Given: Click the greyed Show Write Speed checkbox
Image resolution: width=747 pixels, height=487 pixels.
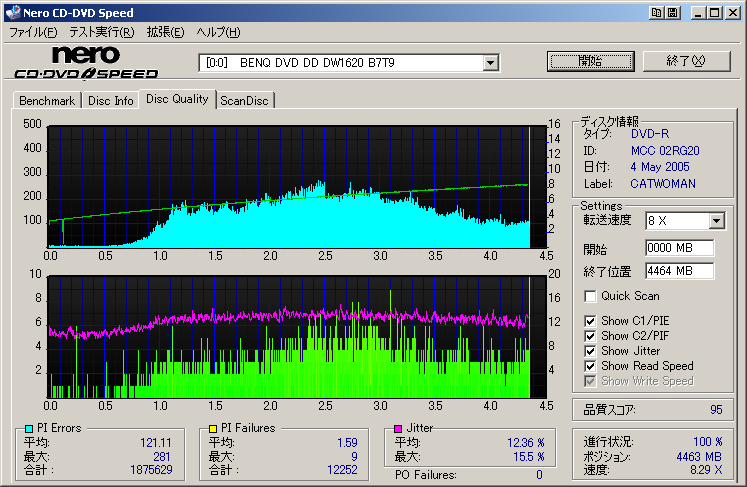Looking at the screenshot, I should click(x=590, y=381).
